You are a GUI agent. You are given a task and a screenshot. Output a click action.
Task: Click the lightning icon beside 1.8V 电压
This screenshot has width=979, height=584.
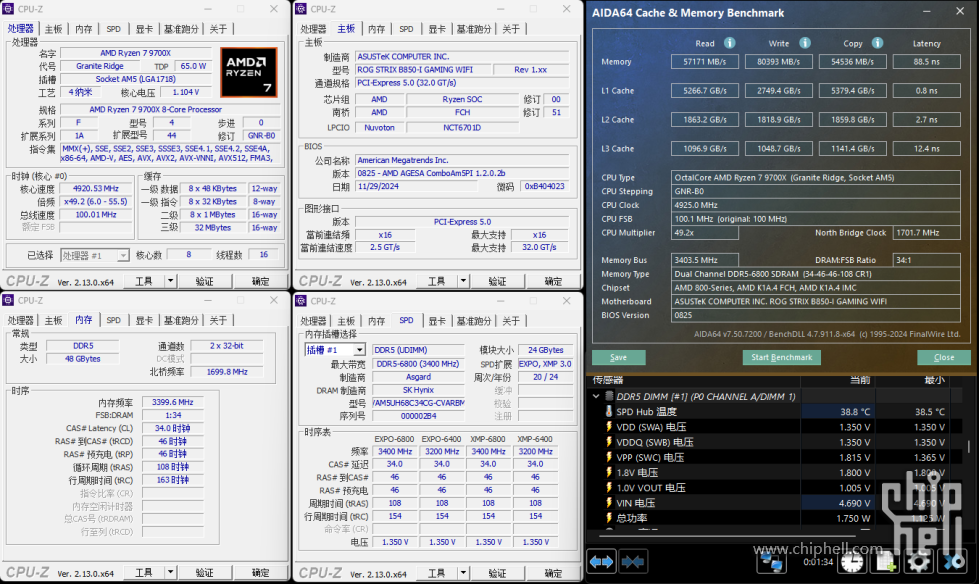click(x=609, y=472)
